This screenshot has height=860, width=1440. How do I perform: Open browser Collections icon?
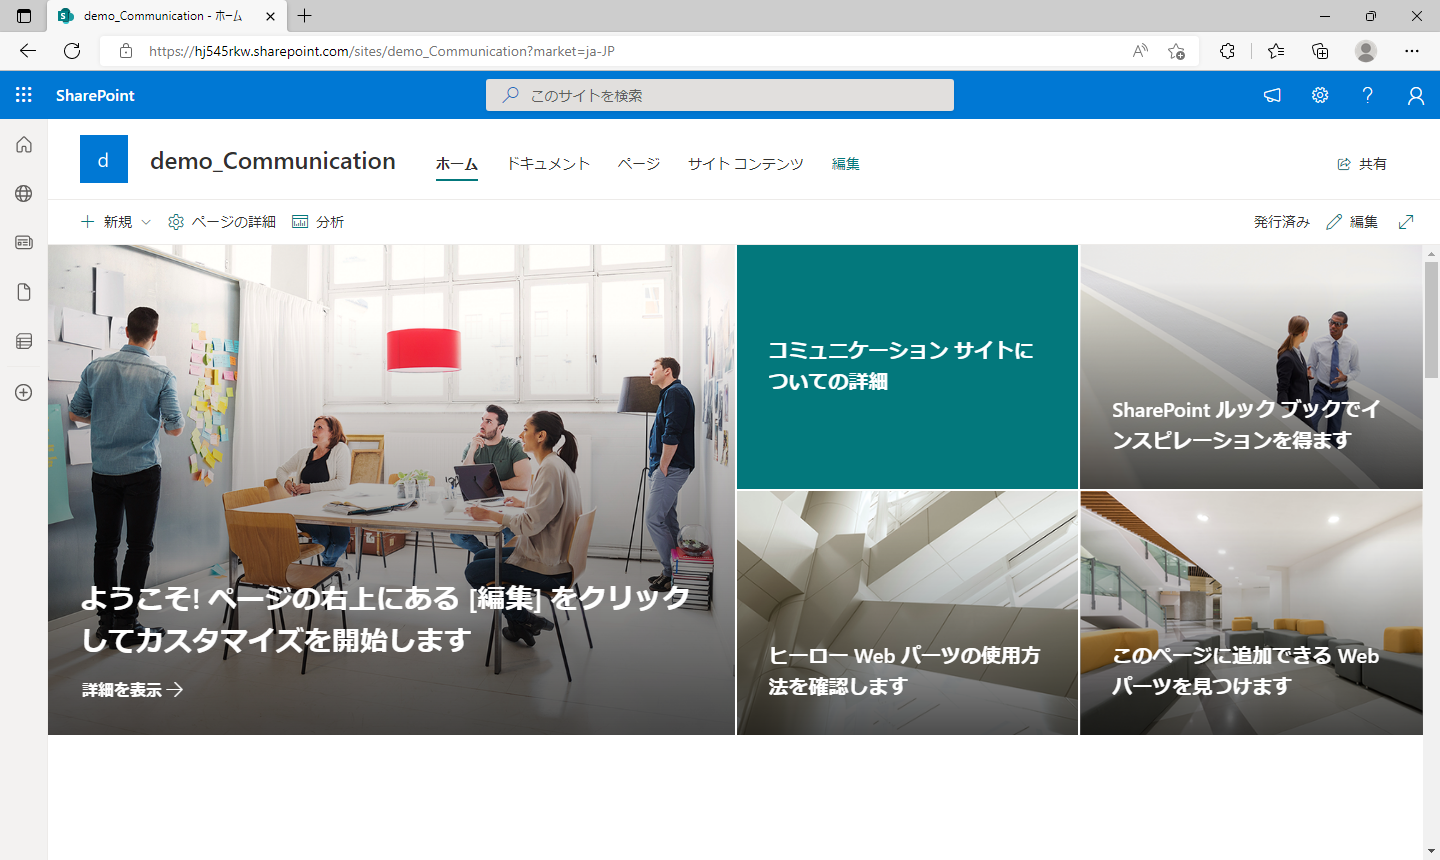(x=1320, y=51)
